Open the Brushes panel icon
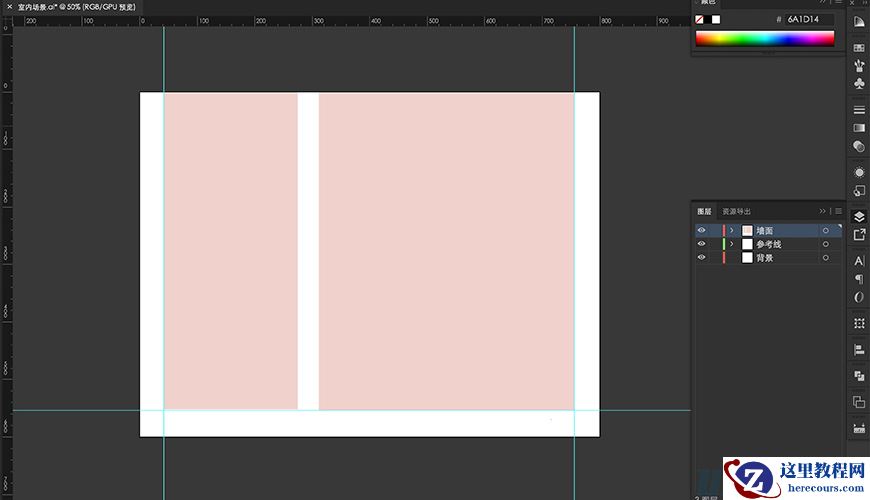 (x=859, y=66)
